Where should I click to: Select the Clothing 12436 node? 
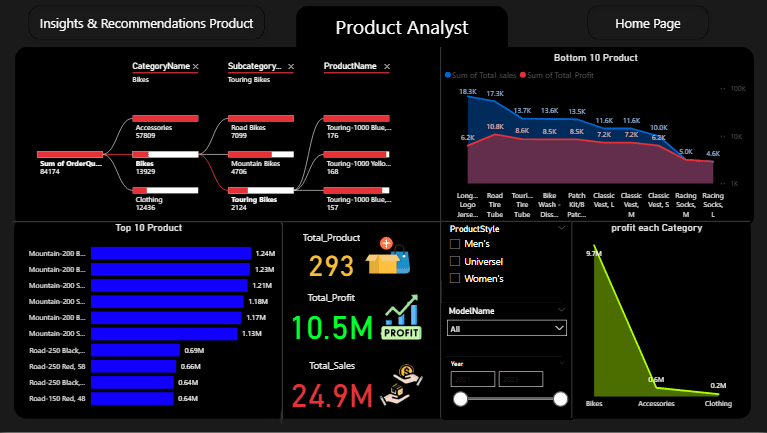click(165, 190)
